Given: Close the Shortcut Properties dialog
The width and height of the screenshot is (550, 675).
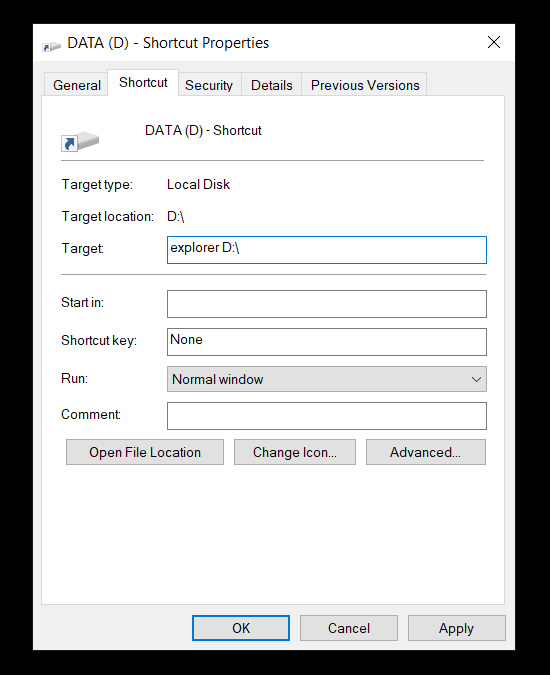Looking at the screenshot, I should coord(494,42).
